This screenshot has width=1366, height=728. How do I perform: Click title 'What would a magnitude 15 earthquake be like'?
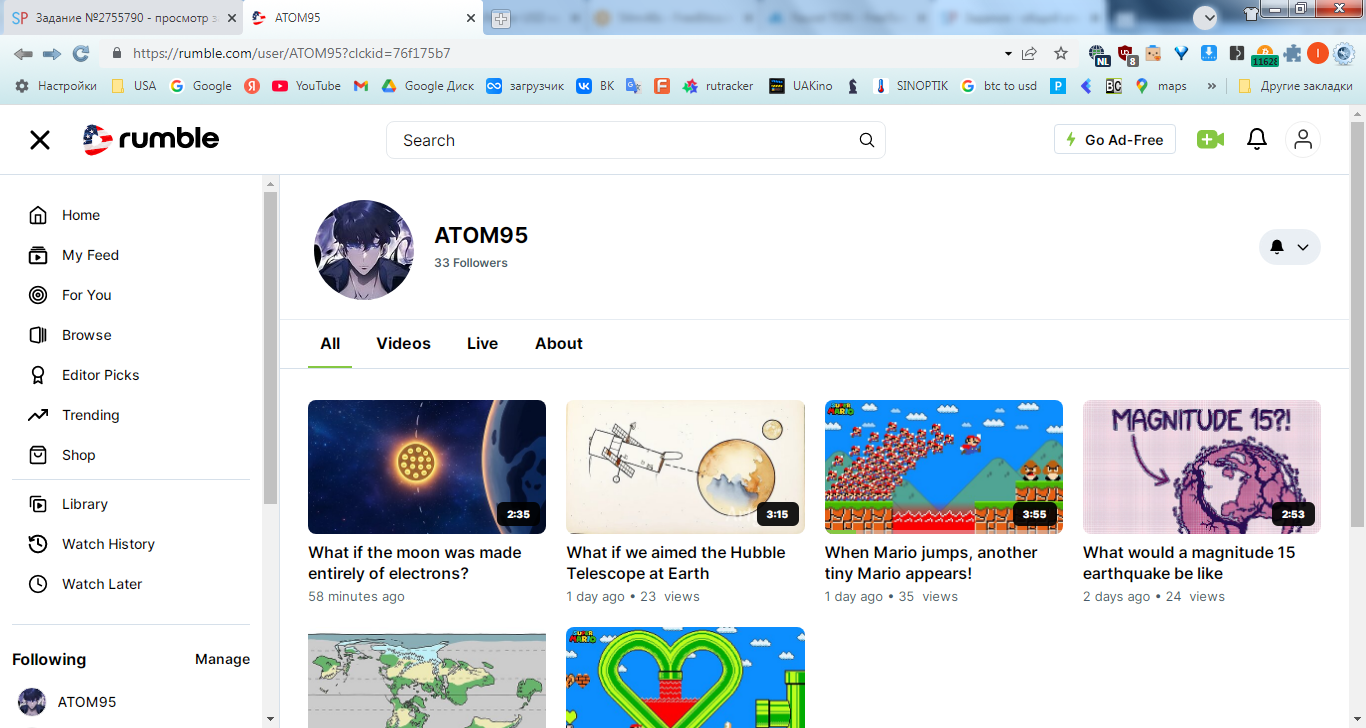pyautogui.click(x=1189, y=563)
